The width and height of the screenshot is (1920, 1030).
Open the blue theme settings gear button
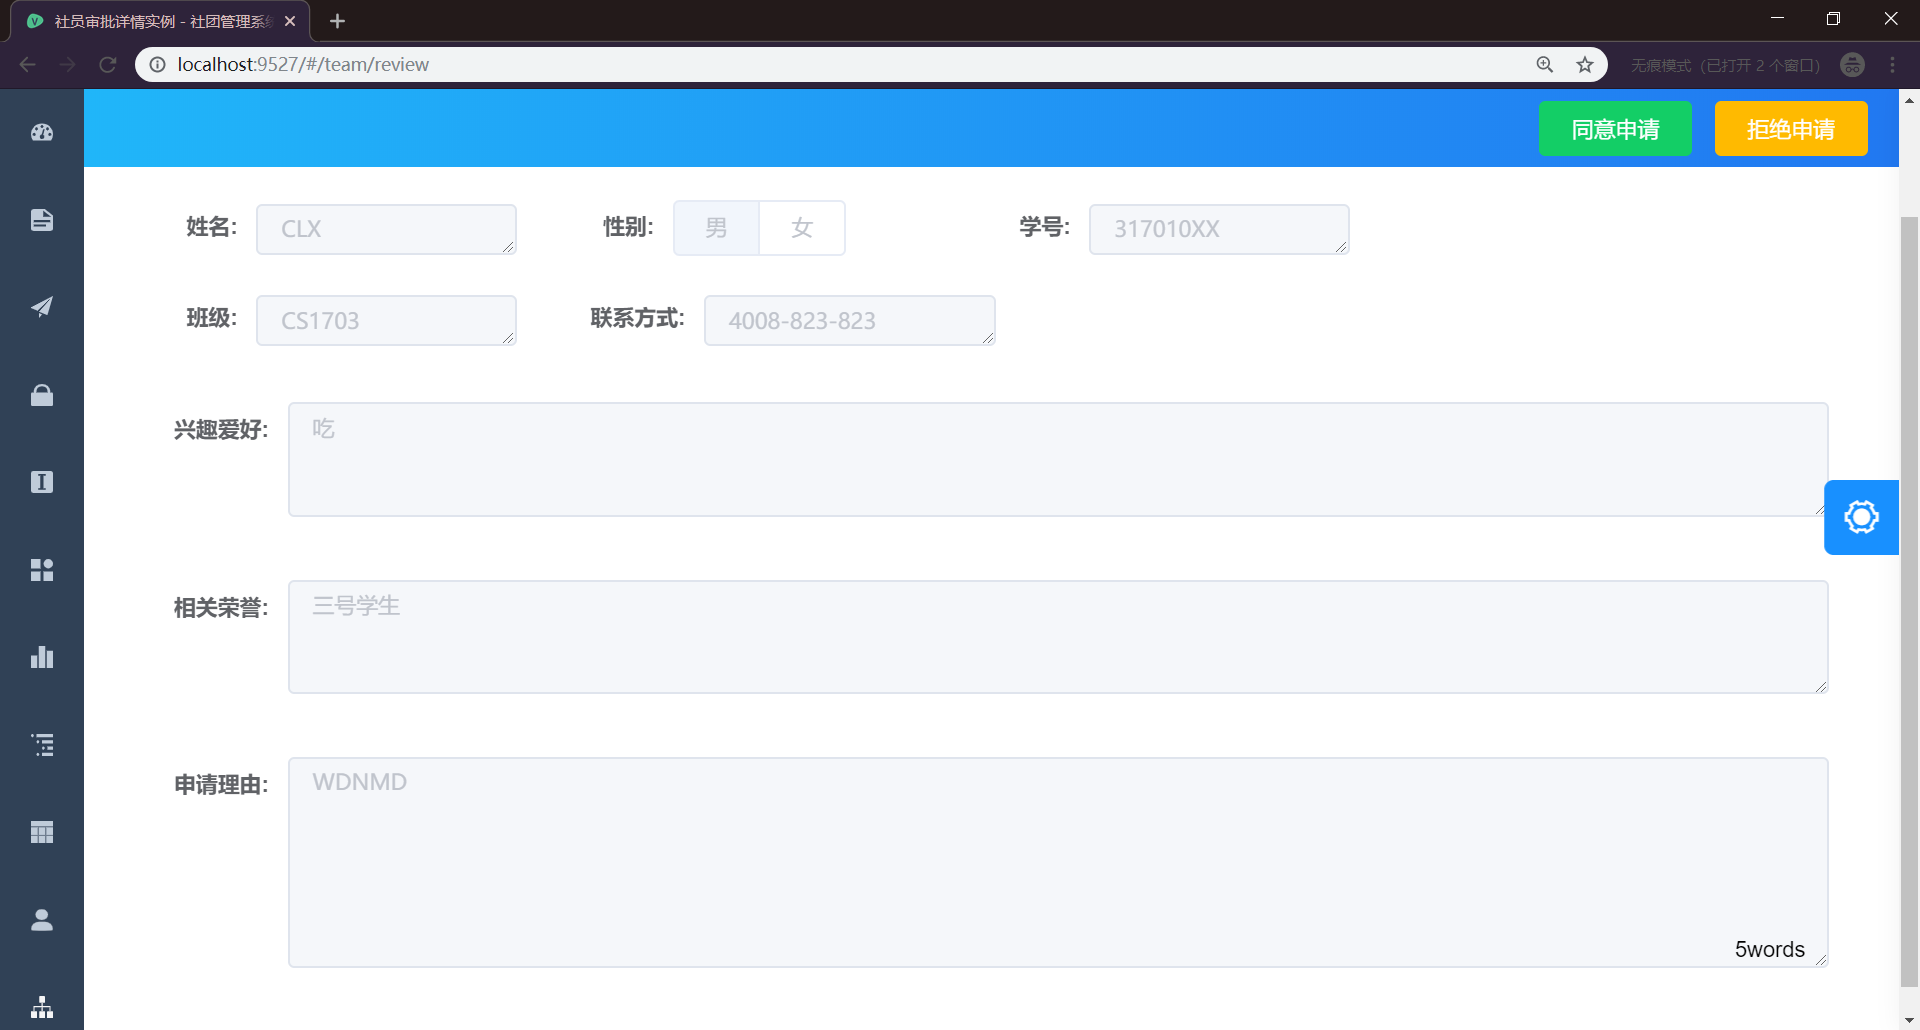point(1861,517)
